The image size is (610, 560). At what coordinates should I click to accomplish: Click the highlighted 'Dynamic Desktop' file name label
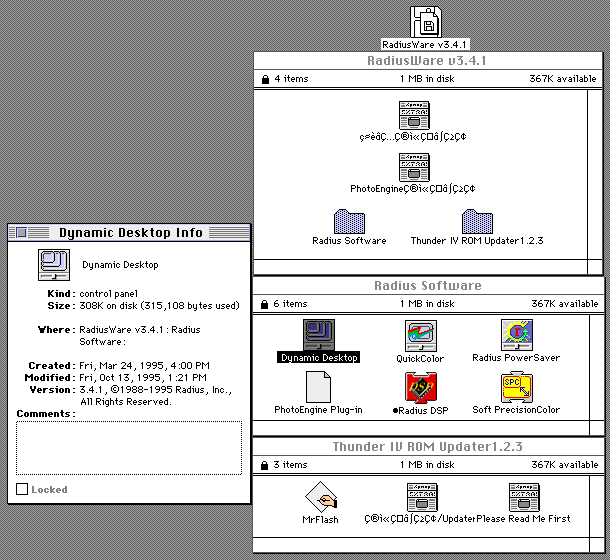pyautogui.click(x=319, y=358)
